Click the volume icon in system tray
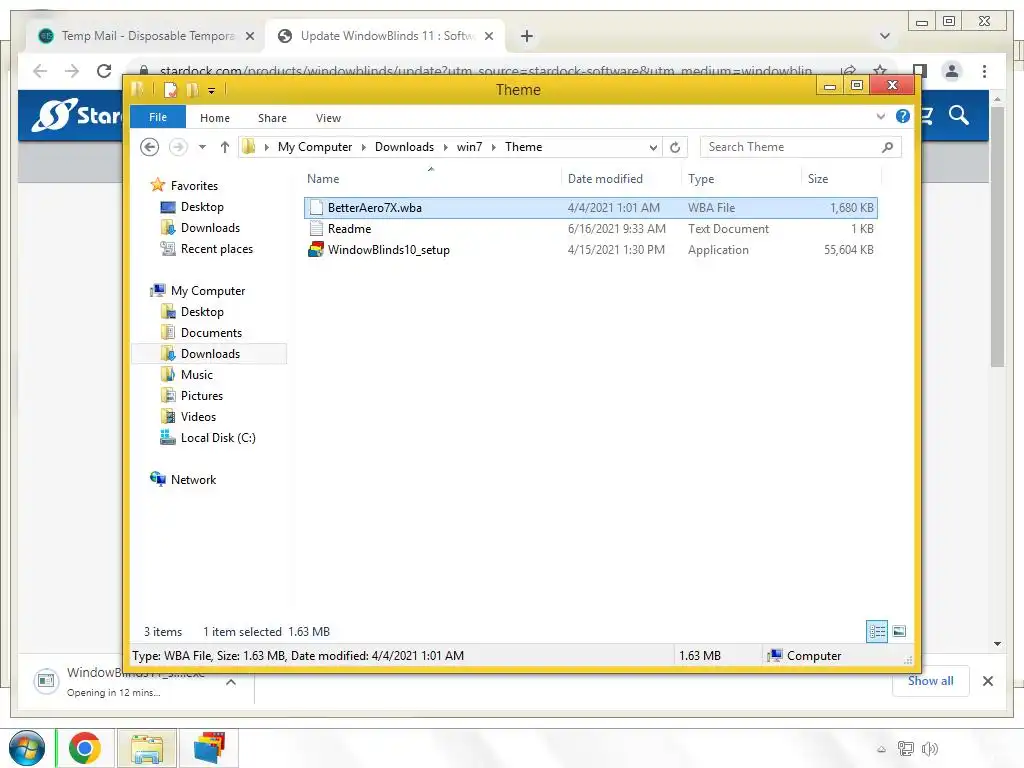Screen dimensions: 1024x768 [929, 748]
